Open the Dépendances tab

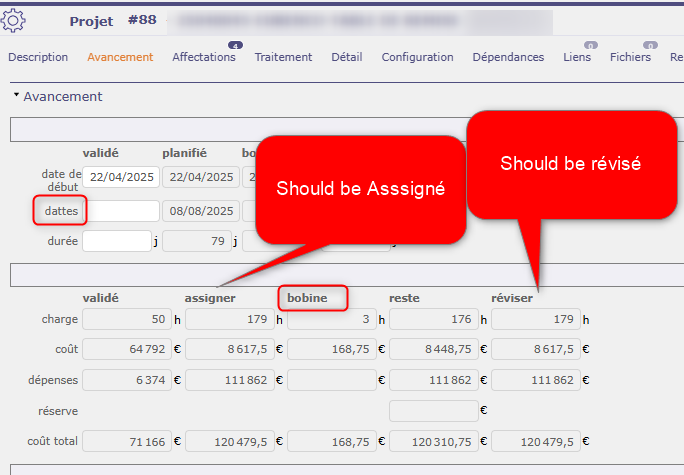[508, 58]
